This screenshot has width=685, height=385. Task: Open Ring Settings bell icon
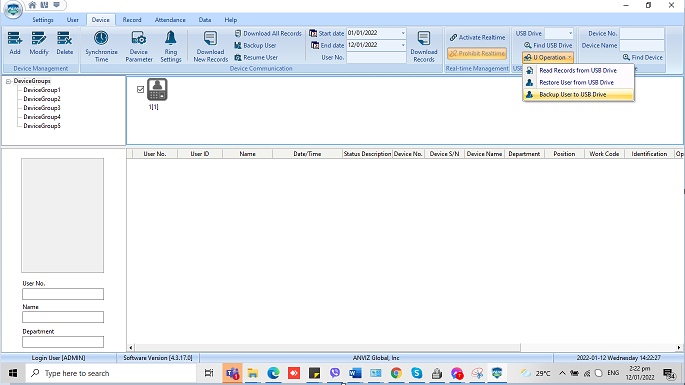coord(171,38)
